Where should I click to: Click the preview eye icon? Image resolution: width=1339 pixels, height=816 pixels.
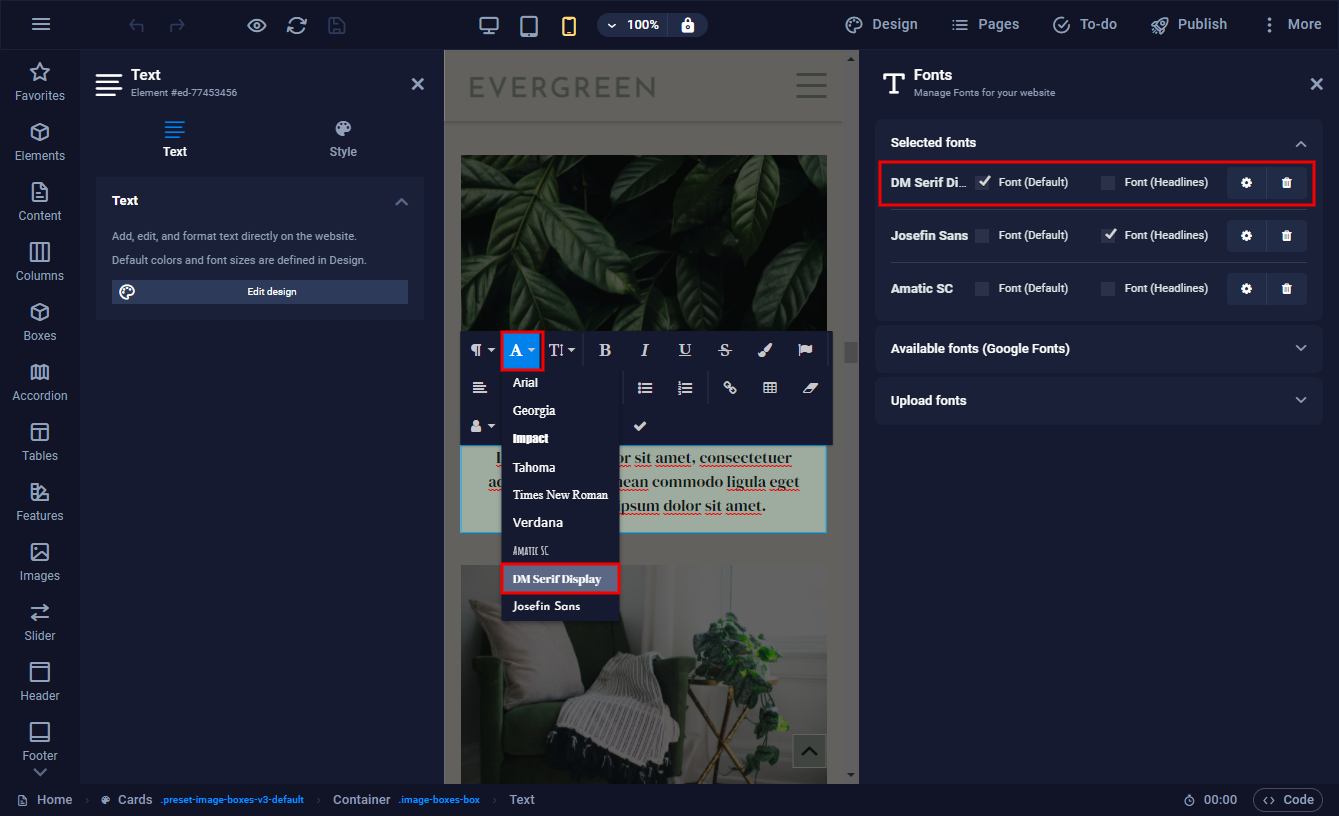tap(257, 25)
